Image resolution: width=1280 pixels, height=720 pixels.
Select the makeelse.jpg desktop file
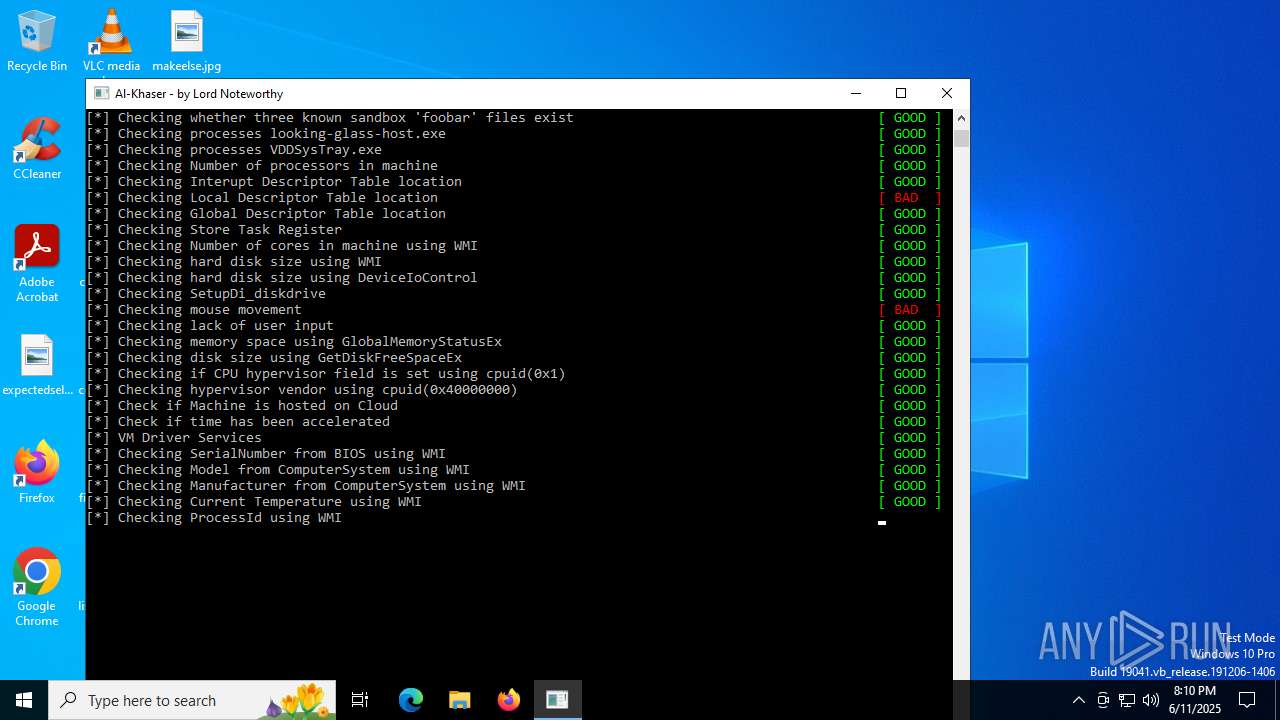click(x=186, y=41)
